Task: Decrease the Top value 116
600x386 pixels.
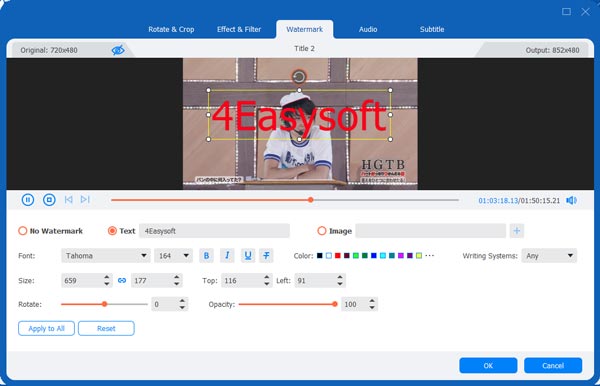Action: point(267,284)
